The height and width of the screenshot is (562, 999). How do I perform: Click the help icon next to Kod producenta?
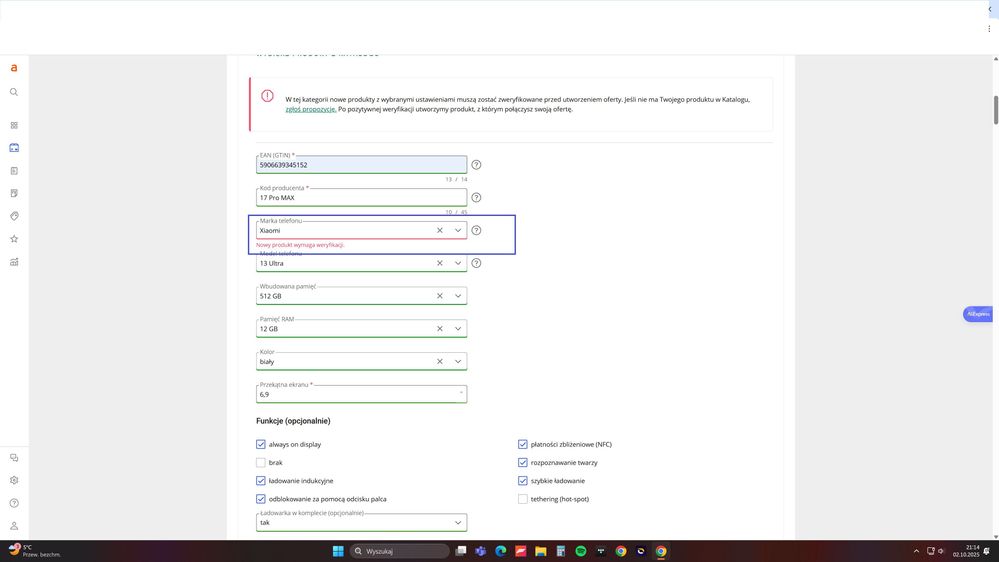tap(476, 198)
